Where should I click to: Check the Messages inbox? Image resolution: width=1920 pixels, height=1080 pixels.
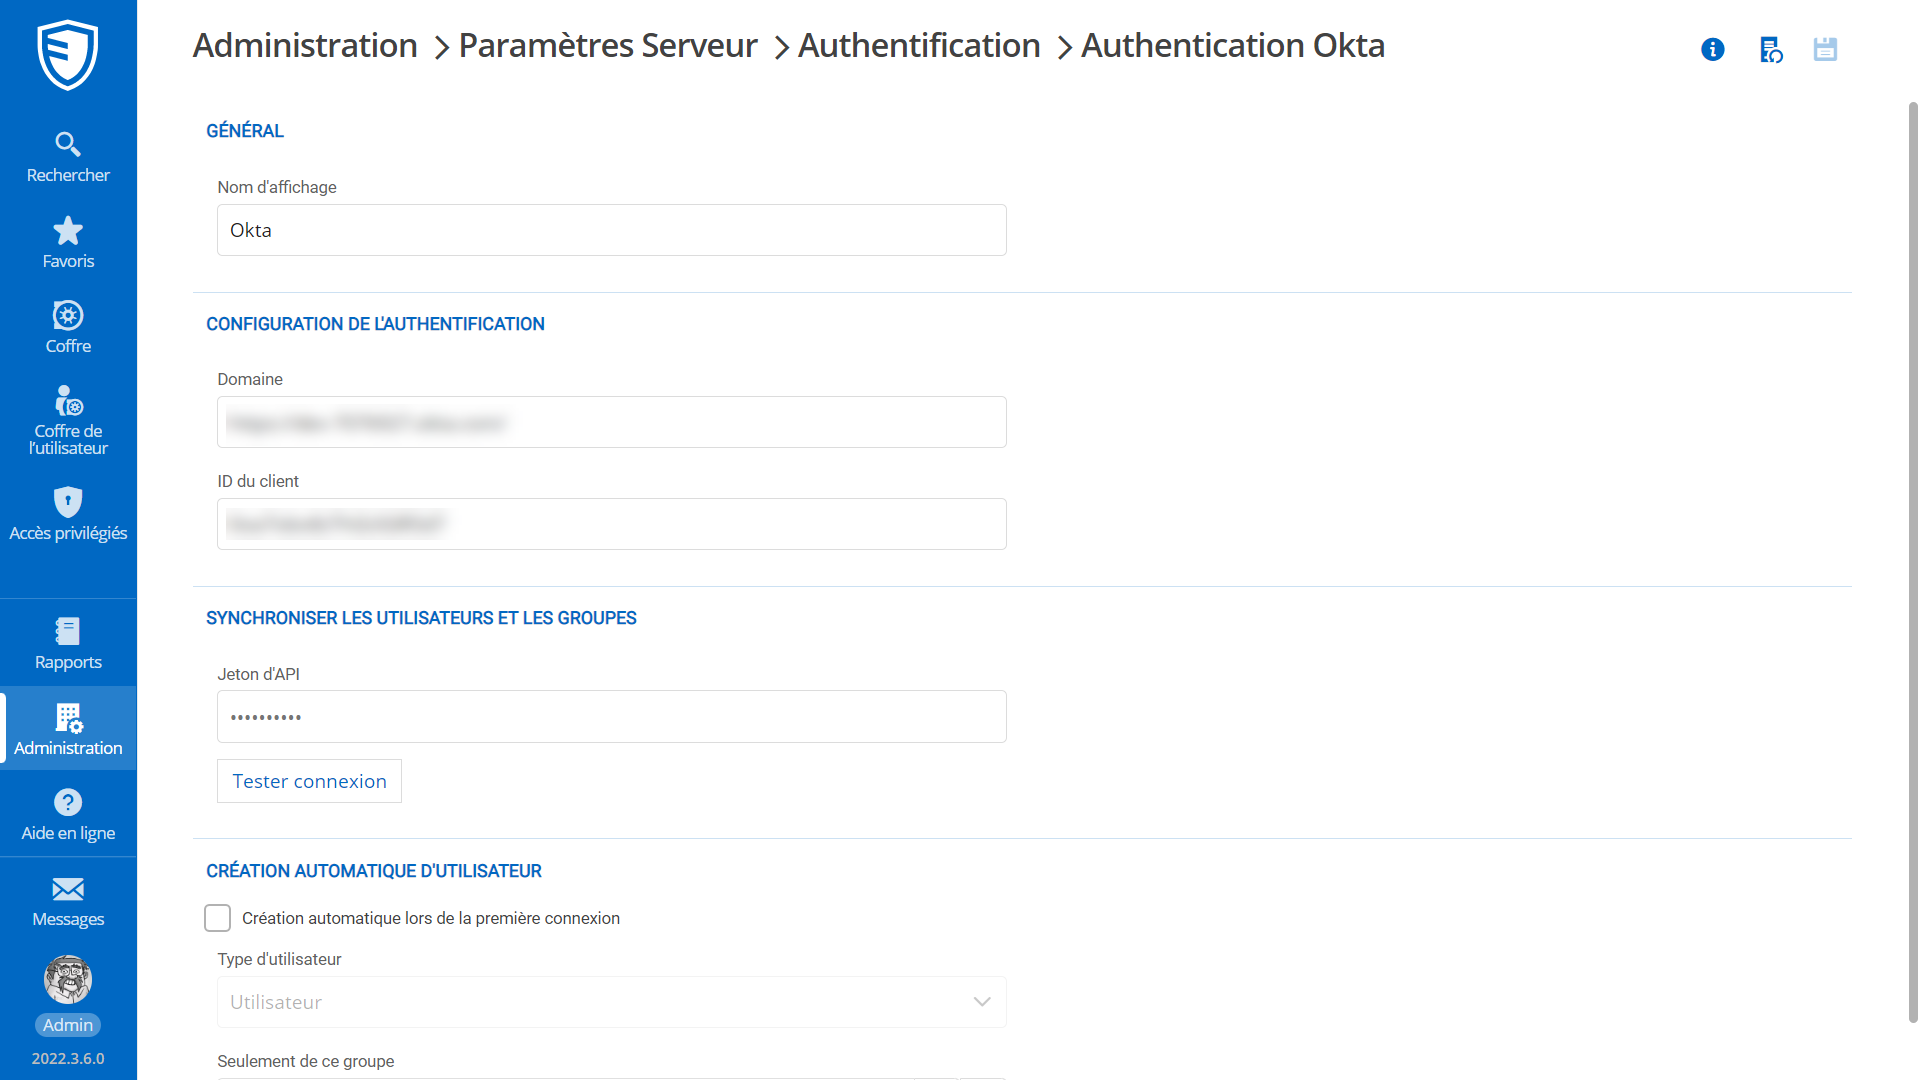click(67, 901)
